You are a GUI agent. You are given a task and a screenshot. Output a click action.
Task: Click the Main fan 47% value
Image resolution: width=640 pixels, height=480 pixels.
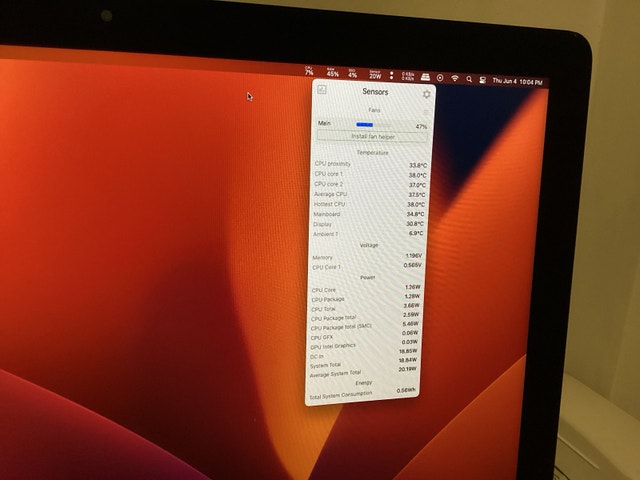click(x=421, y=127)
